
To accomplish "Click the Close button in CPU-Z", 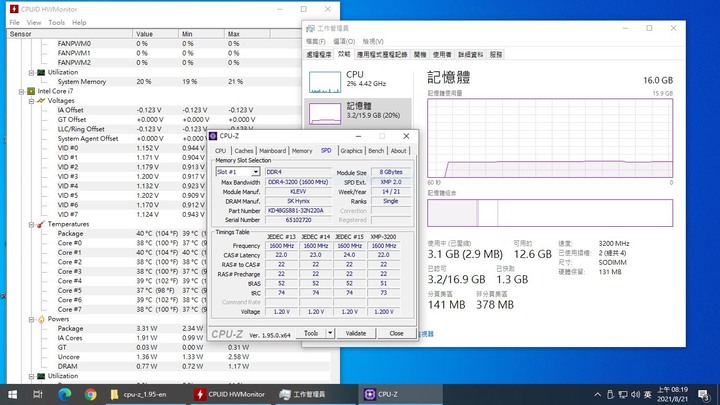I will point(396,333).
